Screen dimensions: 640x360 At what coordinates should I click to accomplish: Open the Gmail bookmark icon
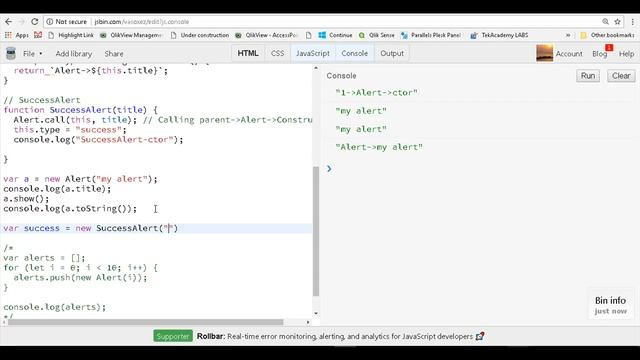coord(38,35)
